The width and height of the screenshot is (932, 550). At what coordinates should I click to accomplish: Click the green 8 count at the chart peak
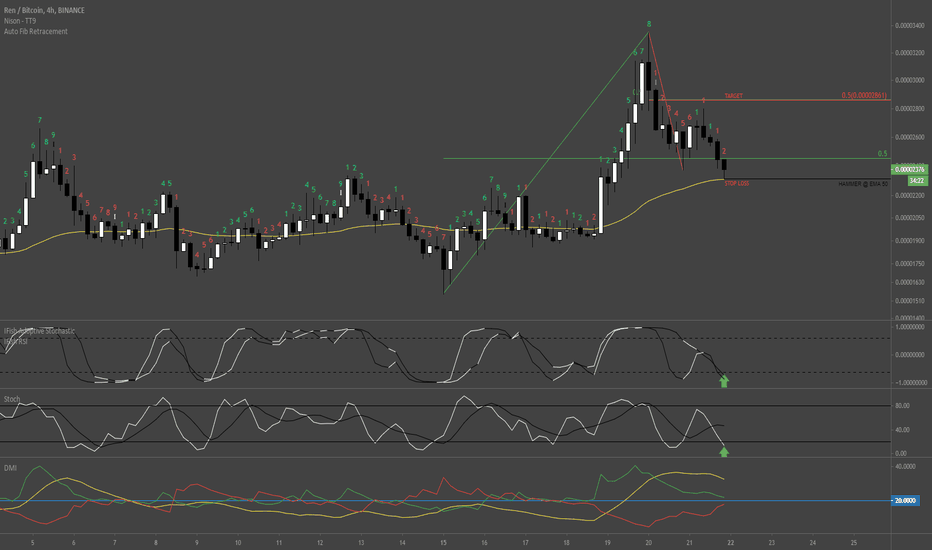[649, 24]
